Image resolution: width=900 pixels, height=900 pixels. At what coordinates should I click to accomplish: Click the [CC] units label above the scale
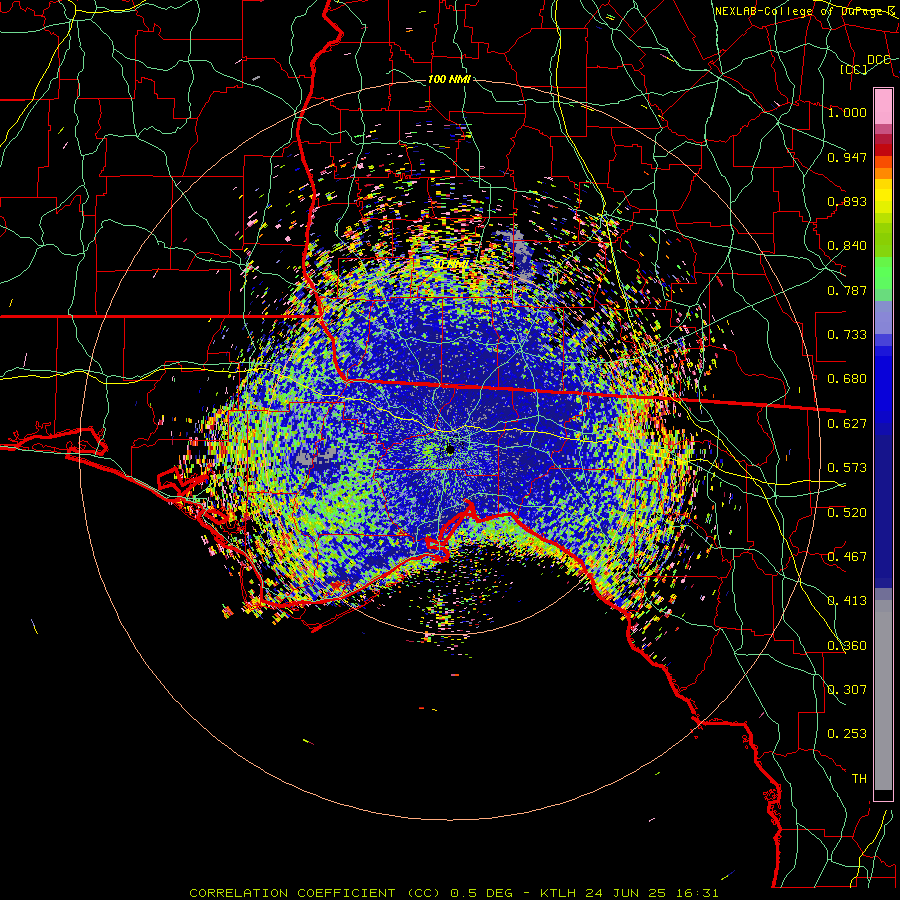coord(854,69)
